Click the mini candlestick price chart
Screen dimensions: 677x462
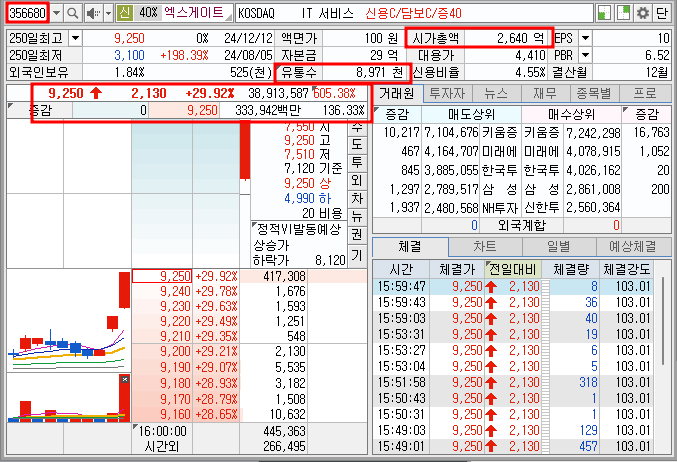point(69,320)
